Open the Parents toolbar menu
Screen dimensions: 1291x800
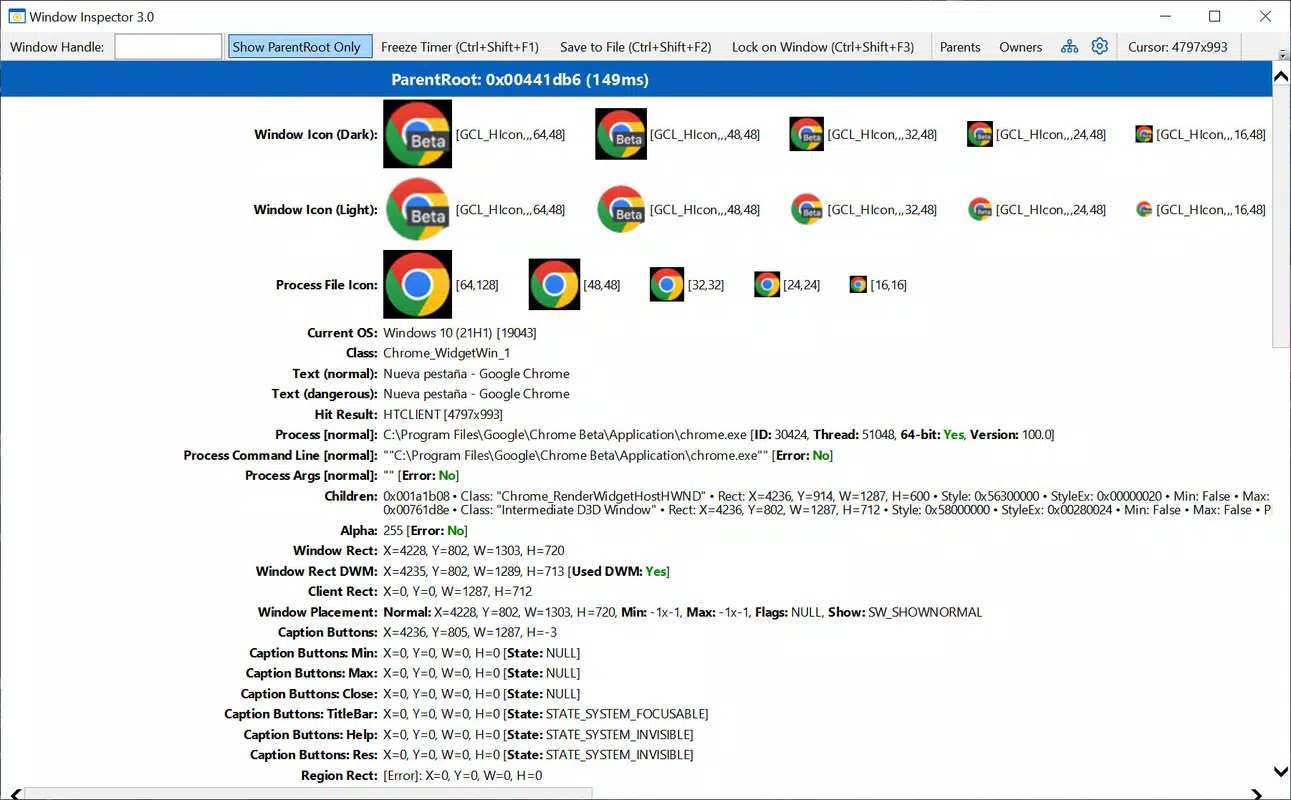coord(960,46)
